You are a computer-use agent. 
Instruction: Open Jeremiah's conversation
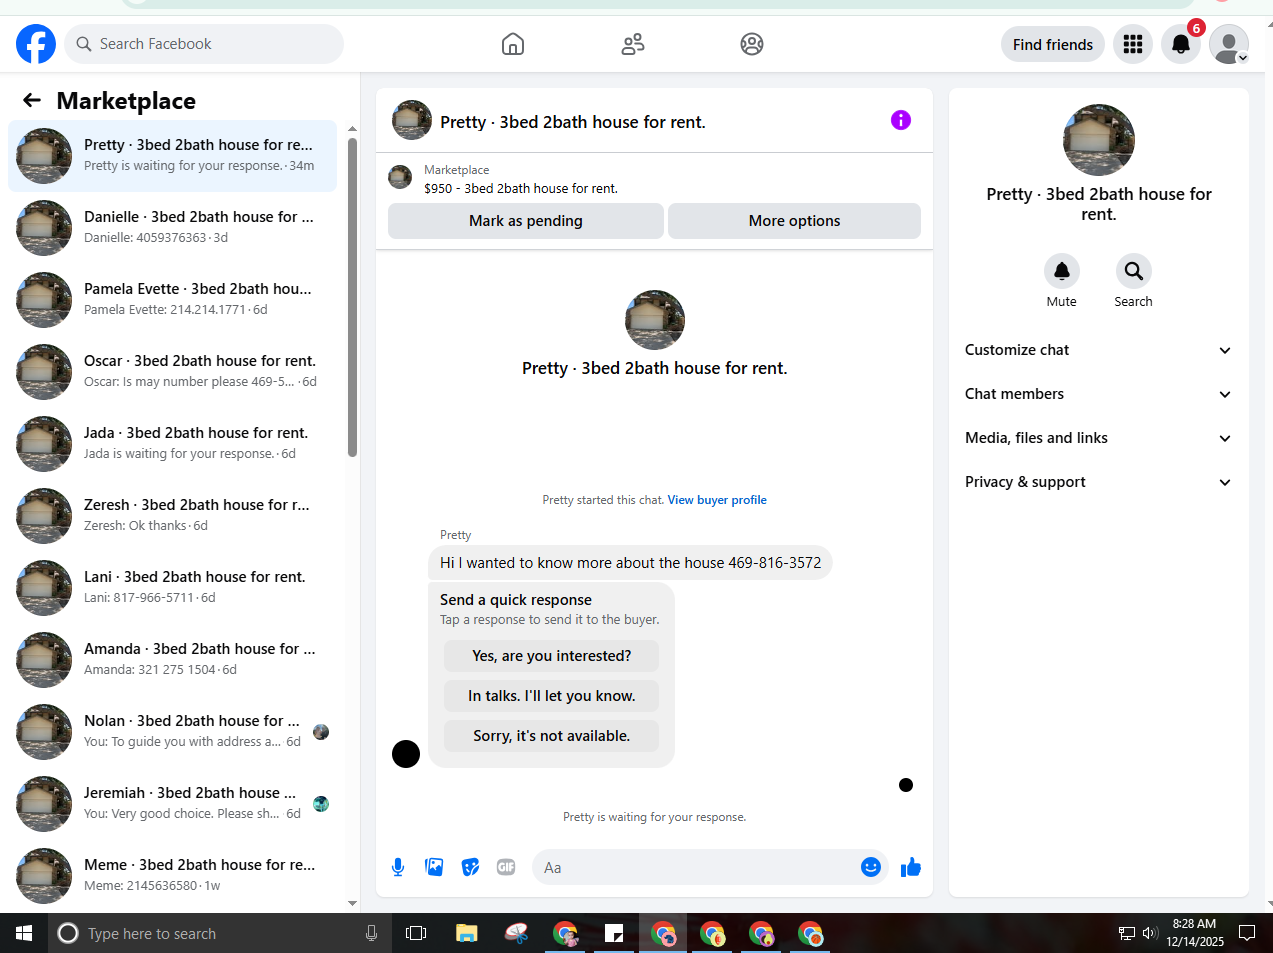(x=172, y=803)
